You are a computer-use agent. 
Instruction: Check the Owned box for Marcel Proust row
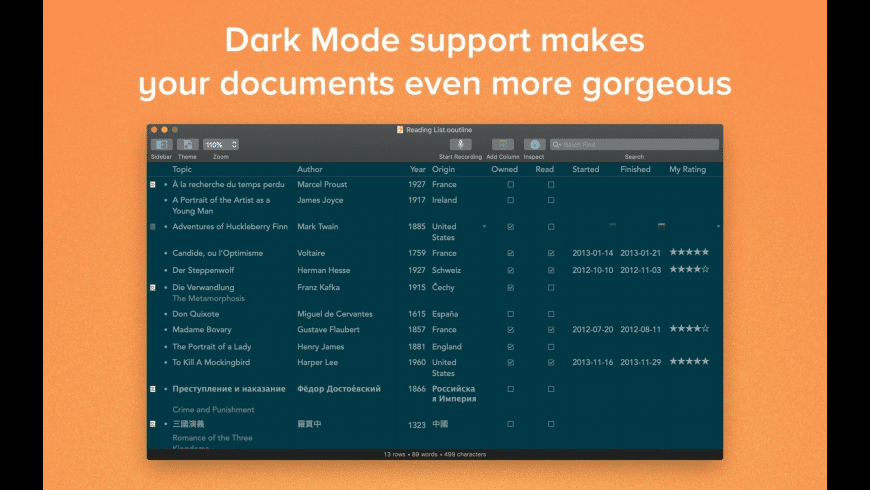pyautogui.click(x=510, y=184)
